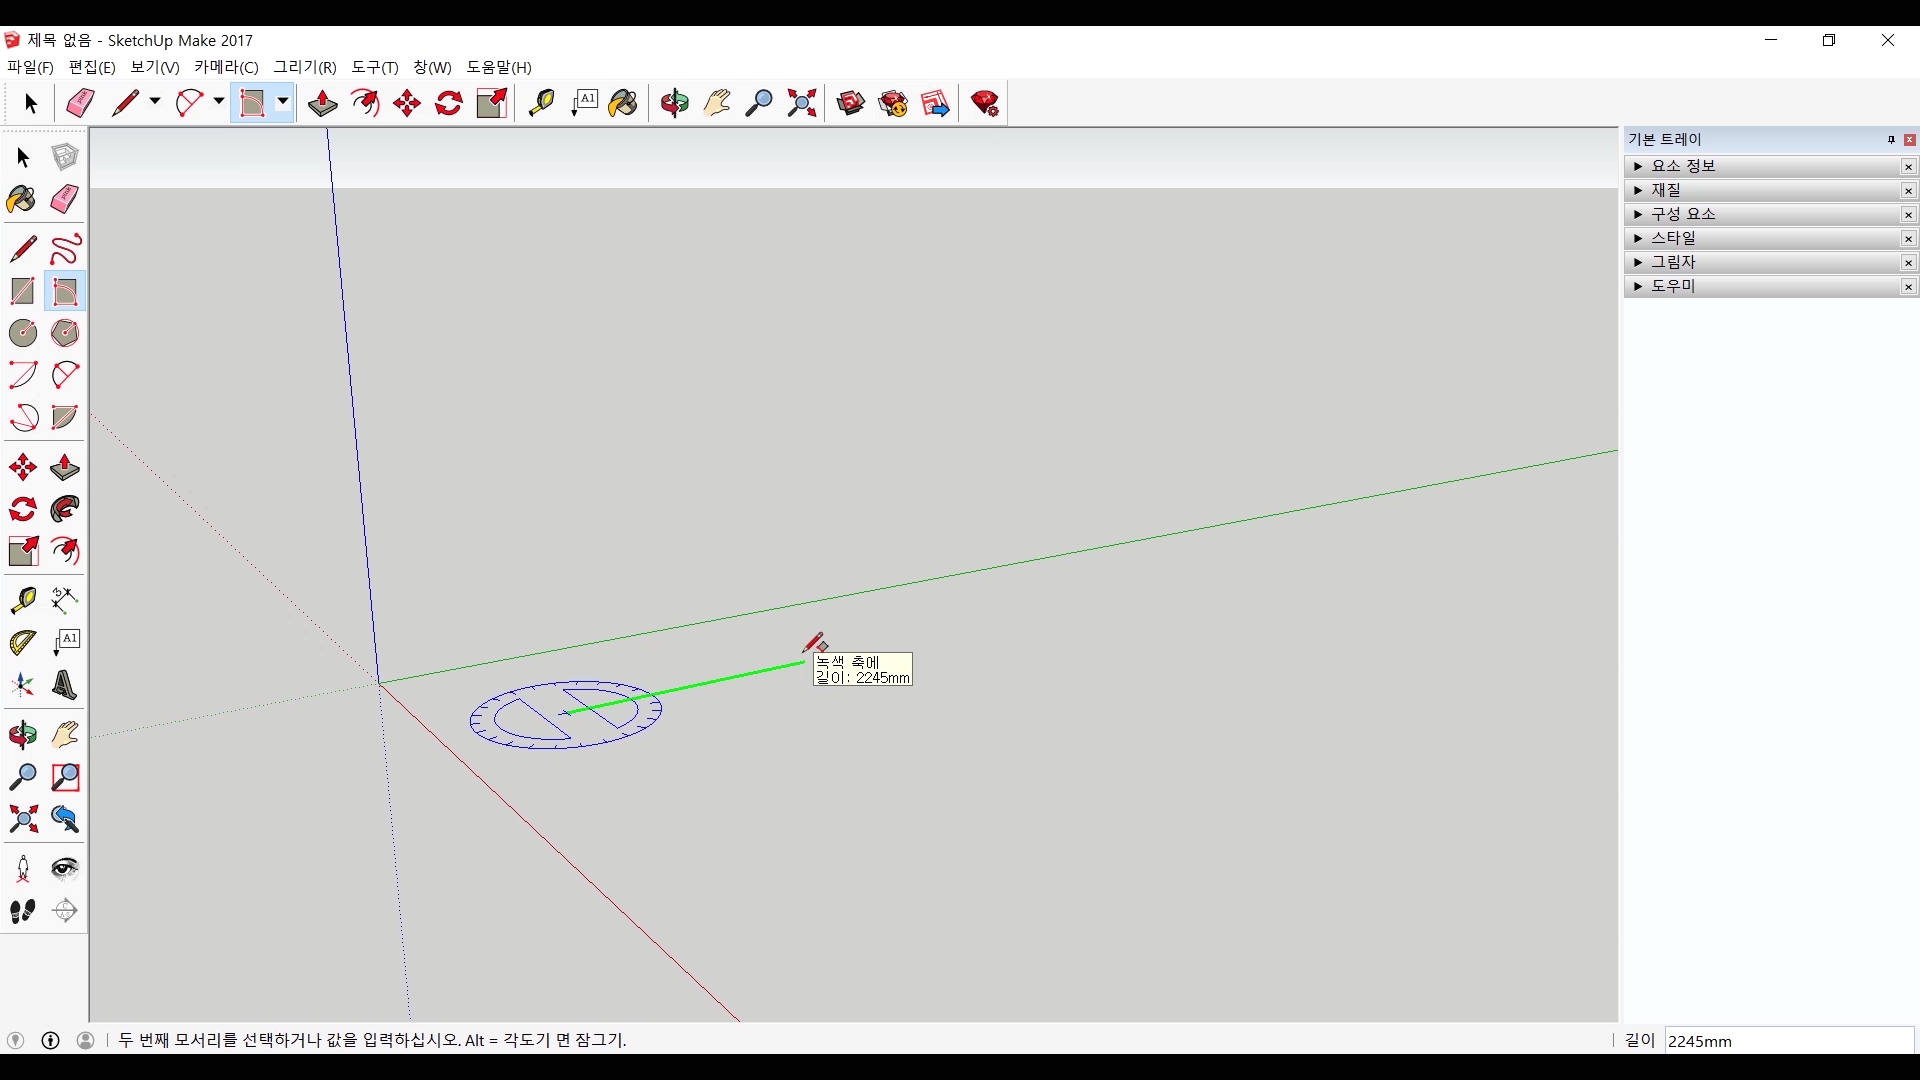Choose the Paint Bucket tool in left toolbar
This screenshot has width=1920, height=1080.
click(x=22, y=199)
